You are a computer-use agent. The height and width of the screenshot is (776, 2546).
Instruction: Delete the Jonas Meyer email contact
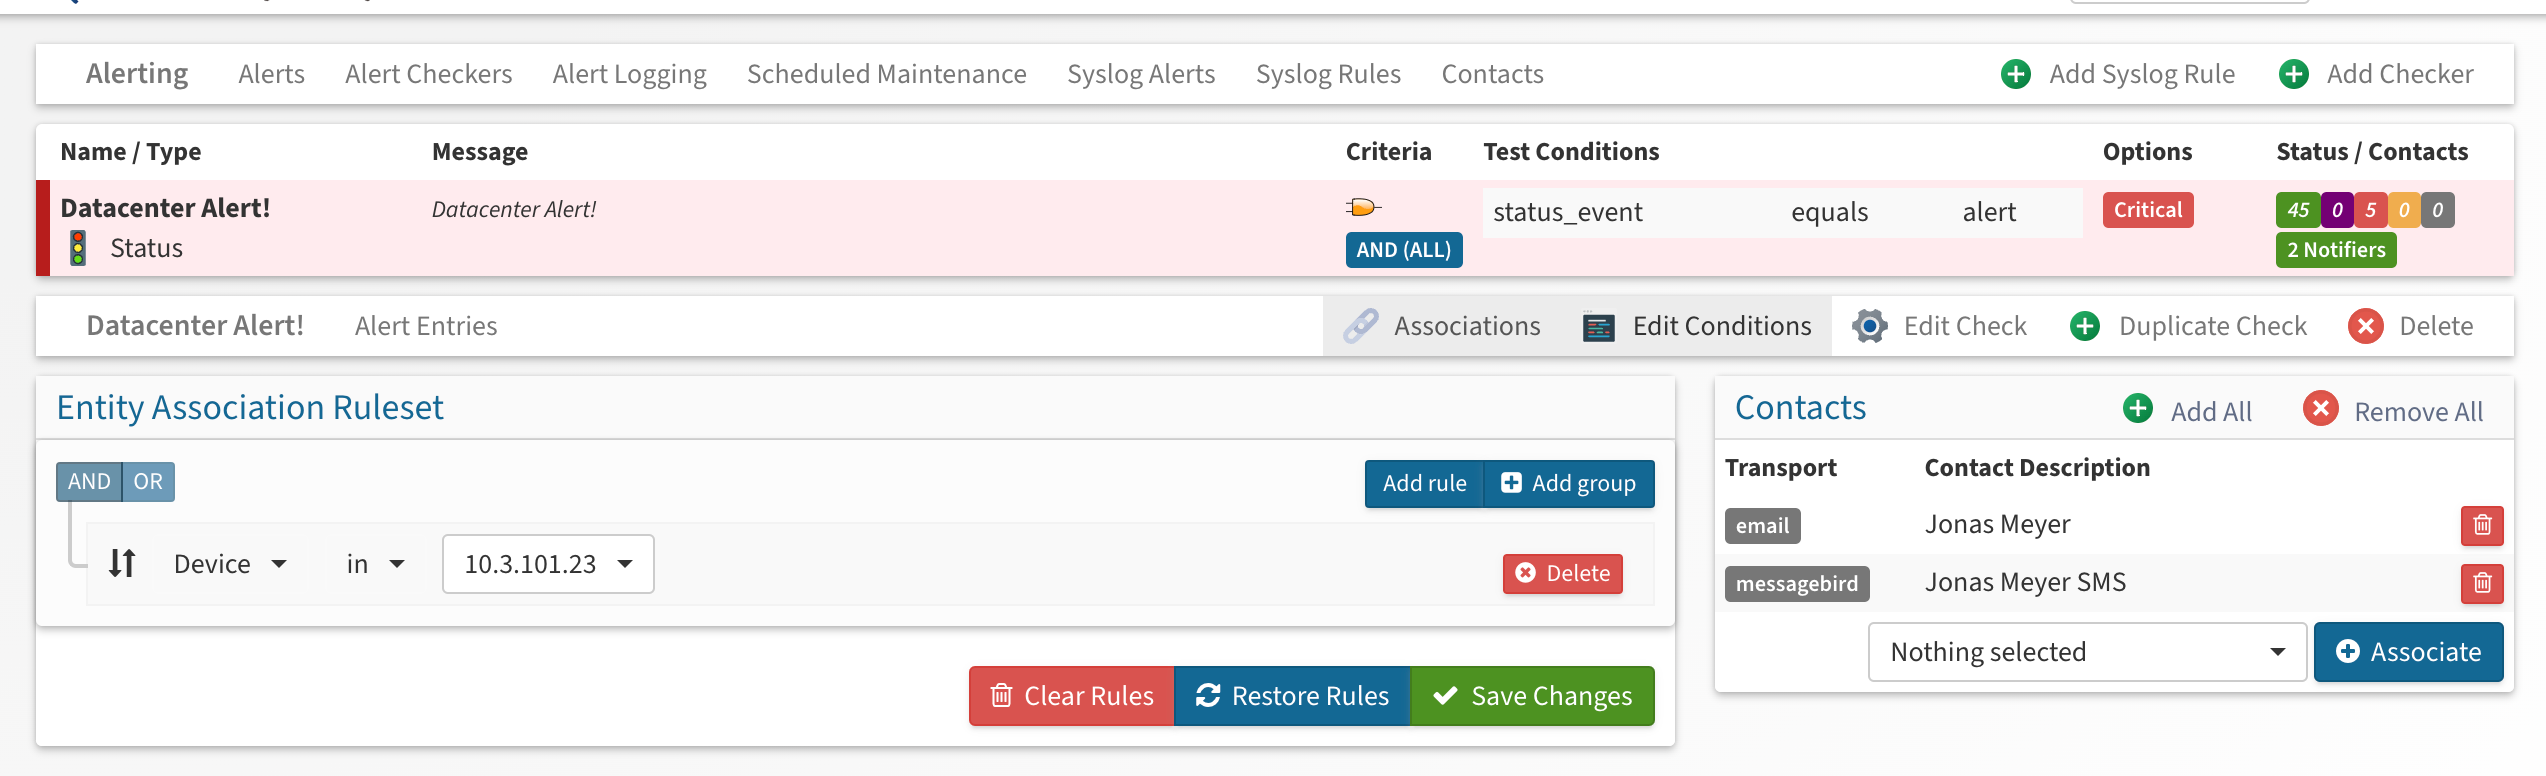[2481, 525]
